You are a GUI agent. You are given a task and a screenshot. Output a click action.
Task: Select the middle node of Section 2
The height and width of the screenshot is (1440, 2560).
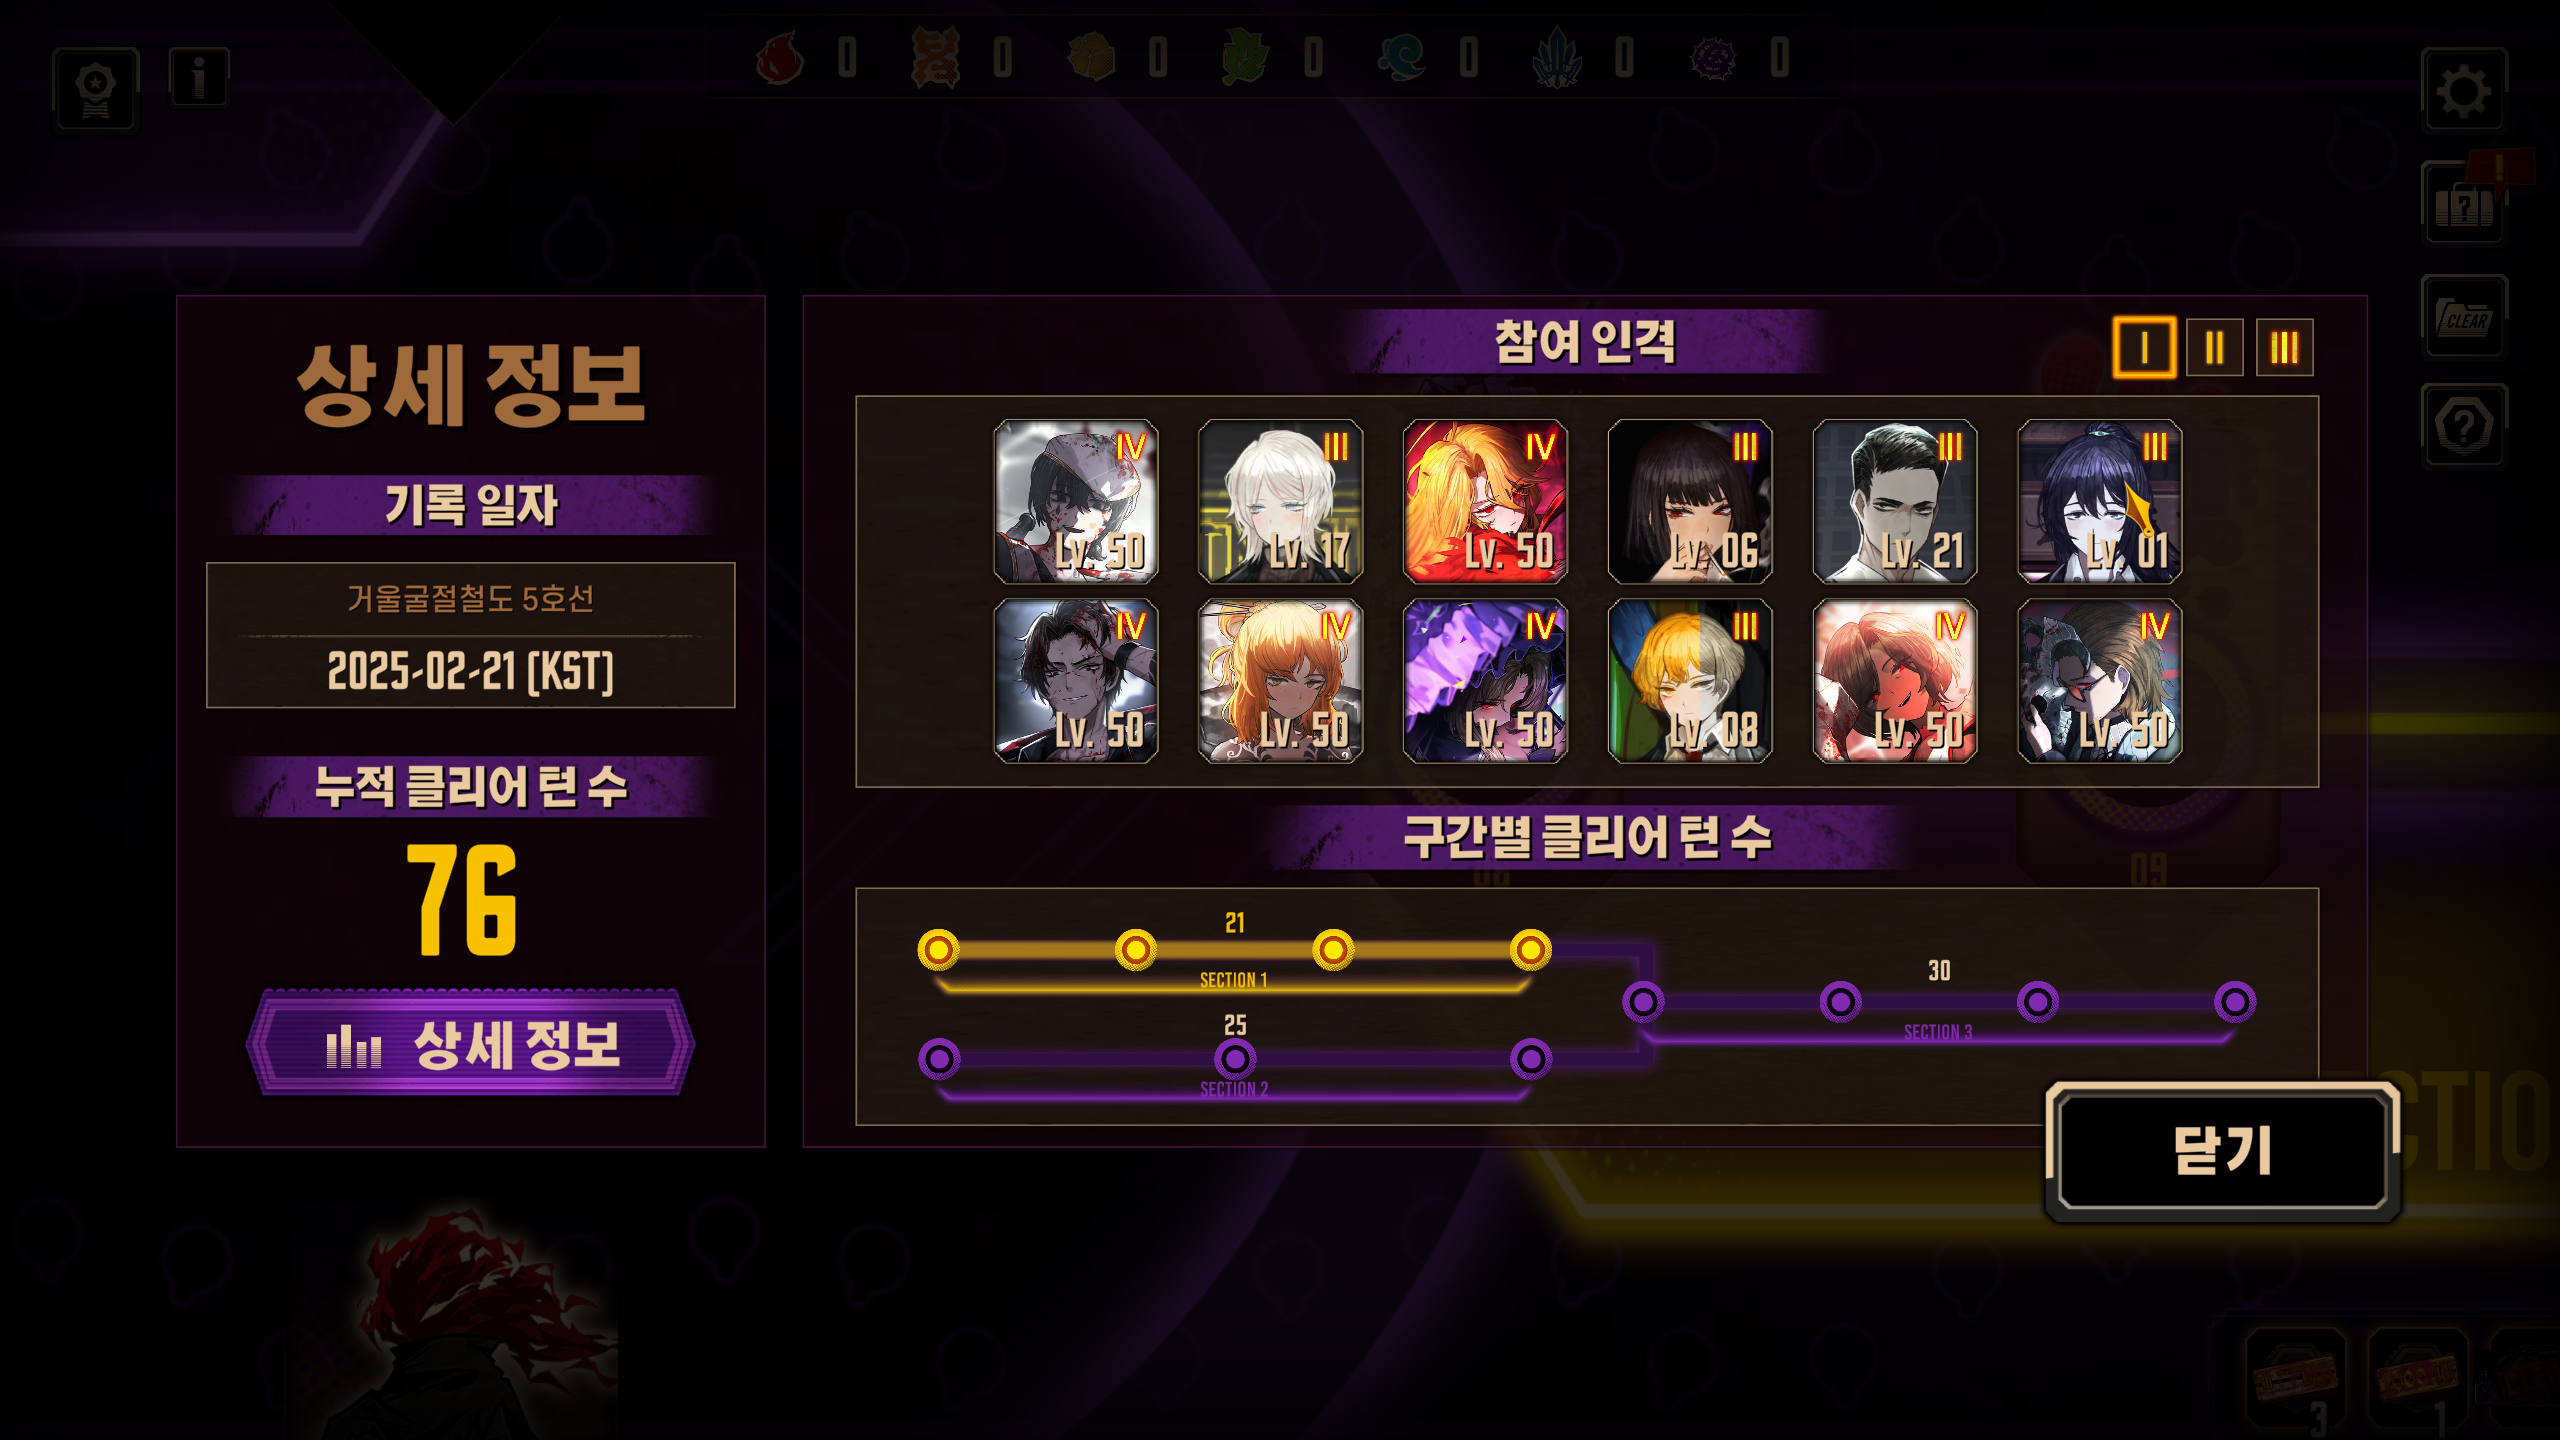1235,1059
